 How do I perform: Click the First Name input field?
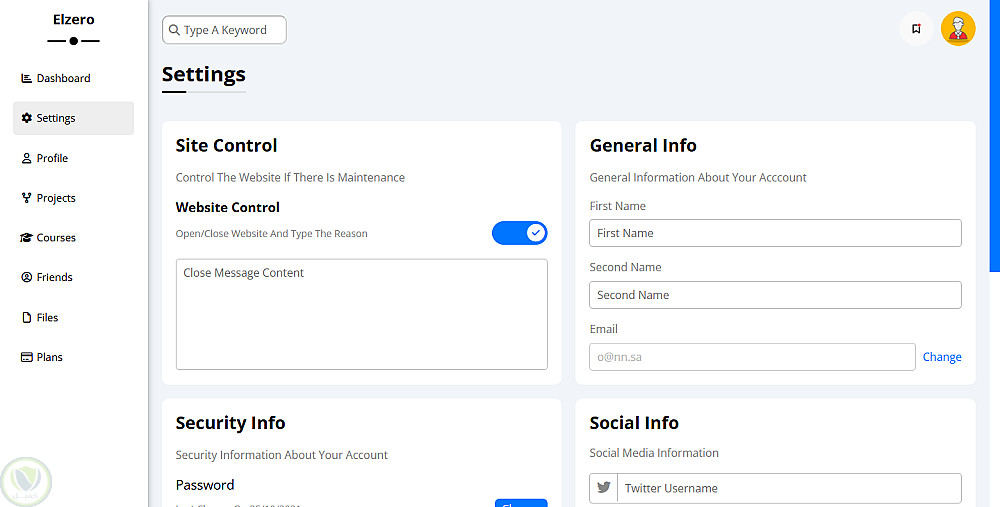pos(775,233)
